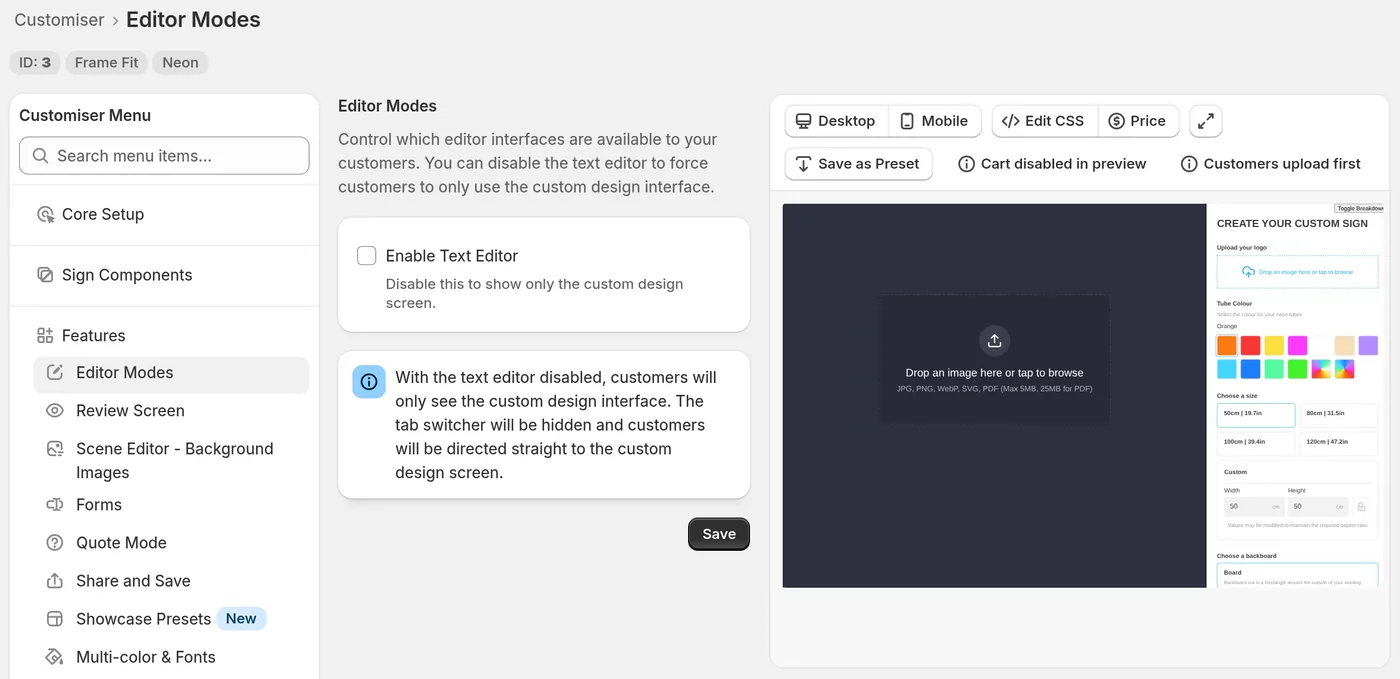Switch preview to Desktop view

[836, 121]
